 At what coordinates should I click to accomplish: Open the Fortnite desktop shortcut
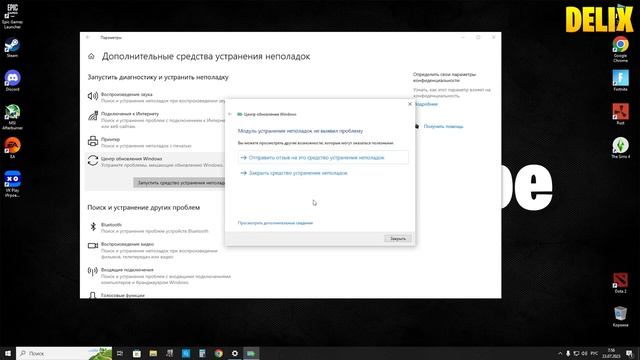click(x=620, y=80)
